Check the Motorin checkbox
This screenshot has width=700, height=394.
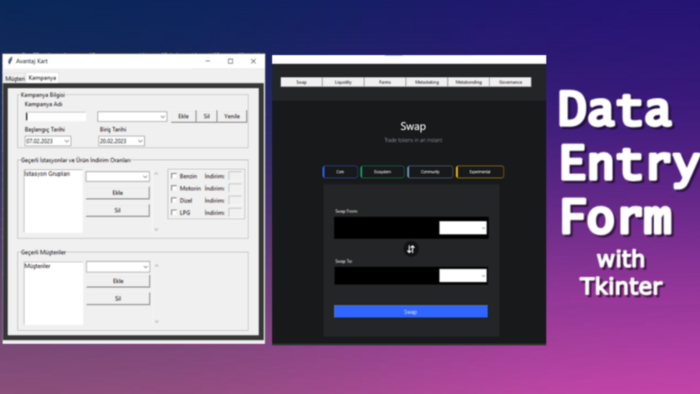174,188
